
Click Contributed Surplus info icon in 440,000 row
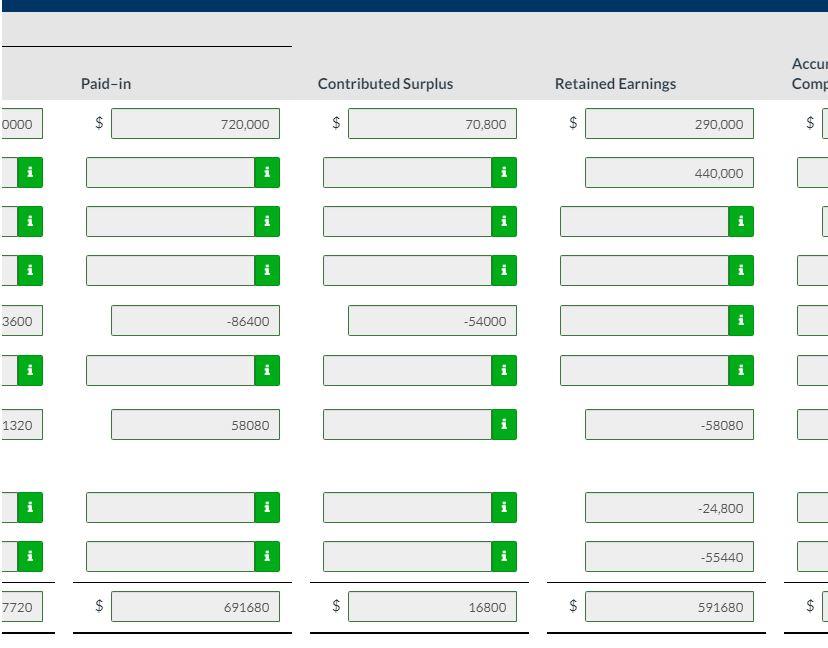pos(504,172)
